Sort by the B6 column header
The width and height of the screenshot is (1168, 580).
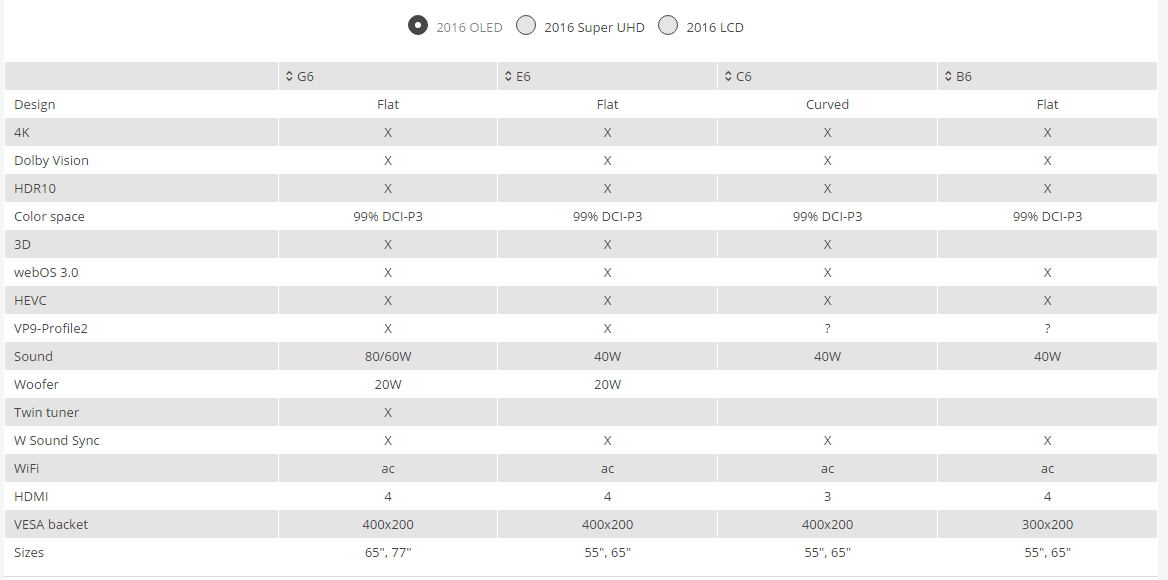coord(1047,76)
